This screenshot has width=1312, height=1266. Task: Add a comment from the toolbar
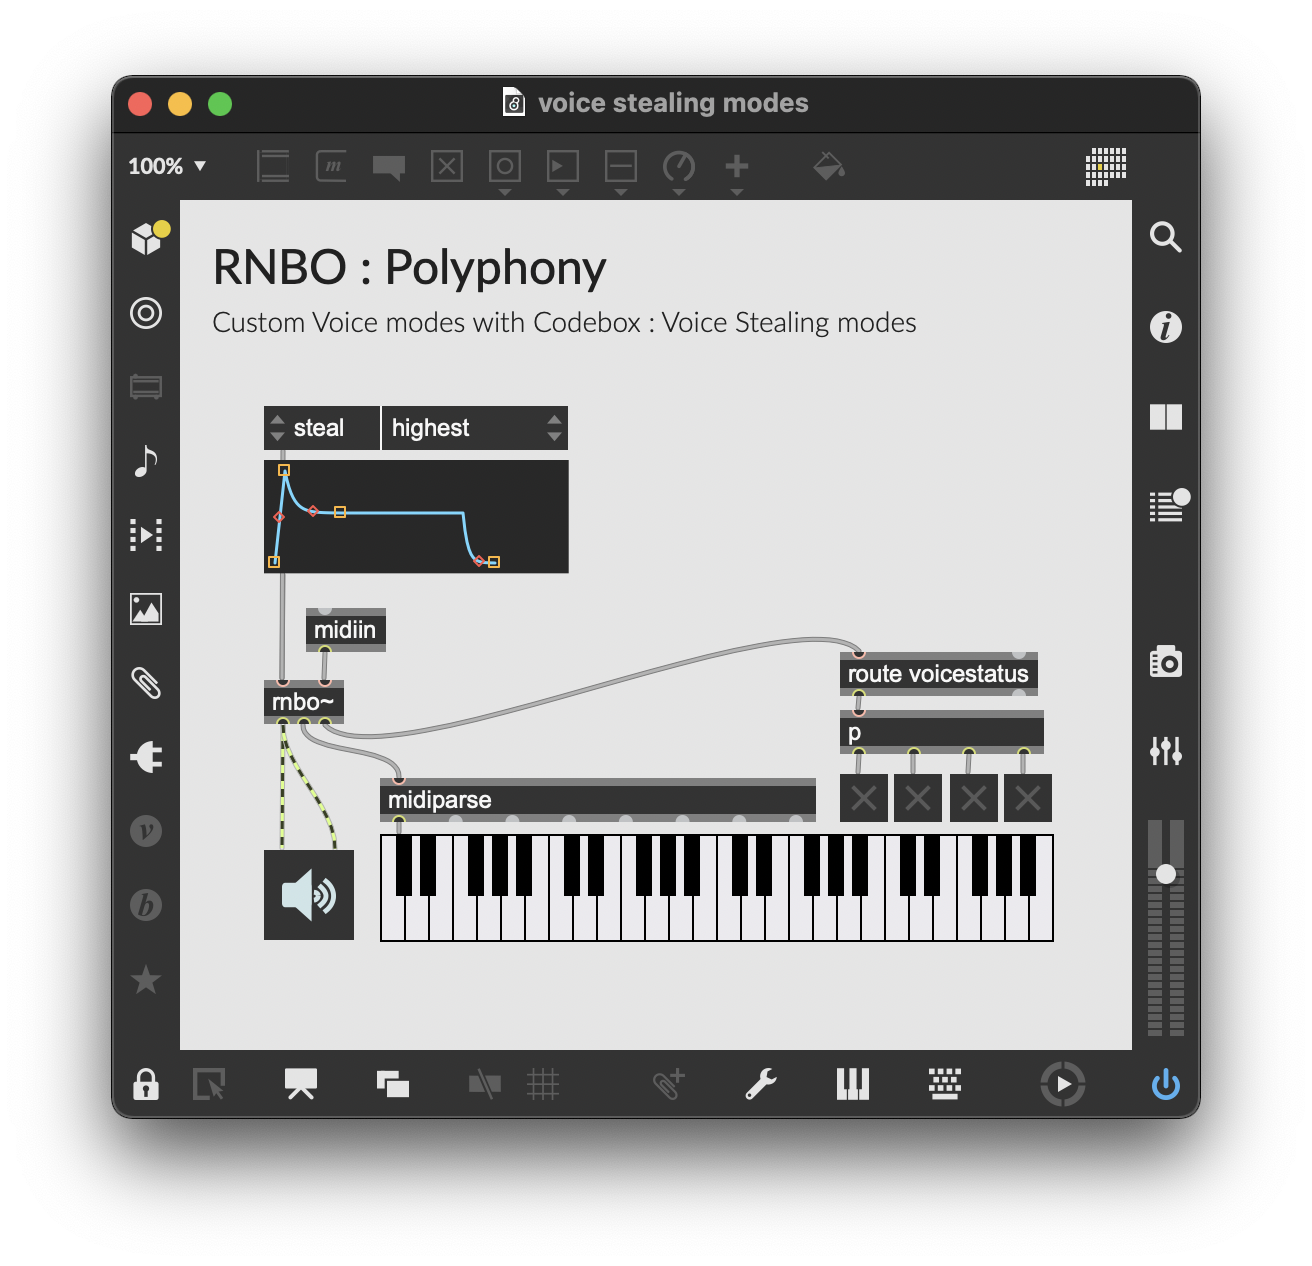(389, 167)
